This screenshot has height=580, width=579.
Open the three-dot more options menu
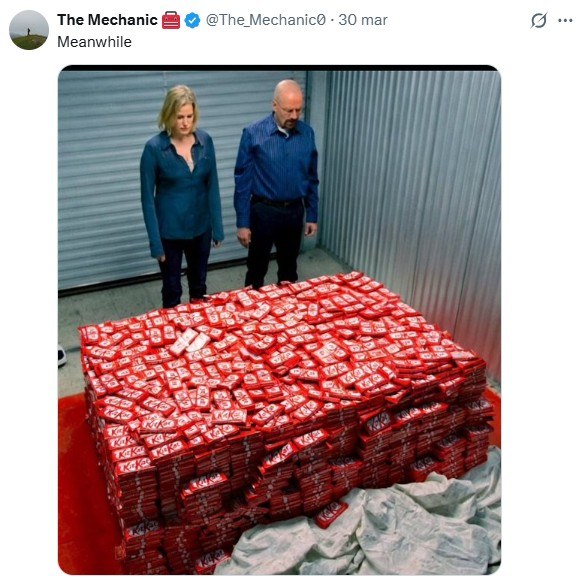565,20
